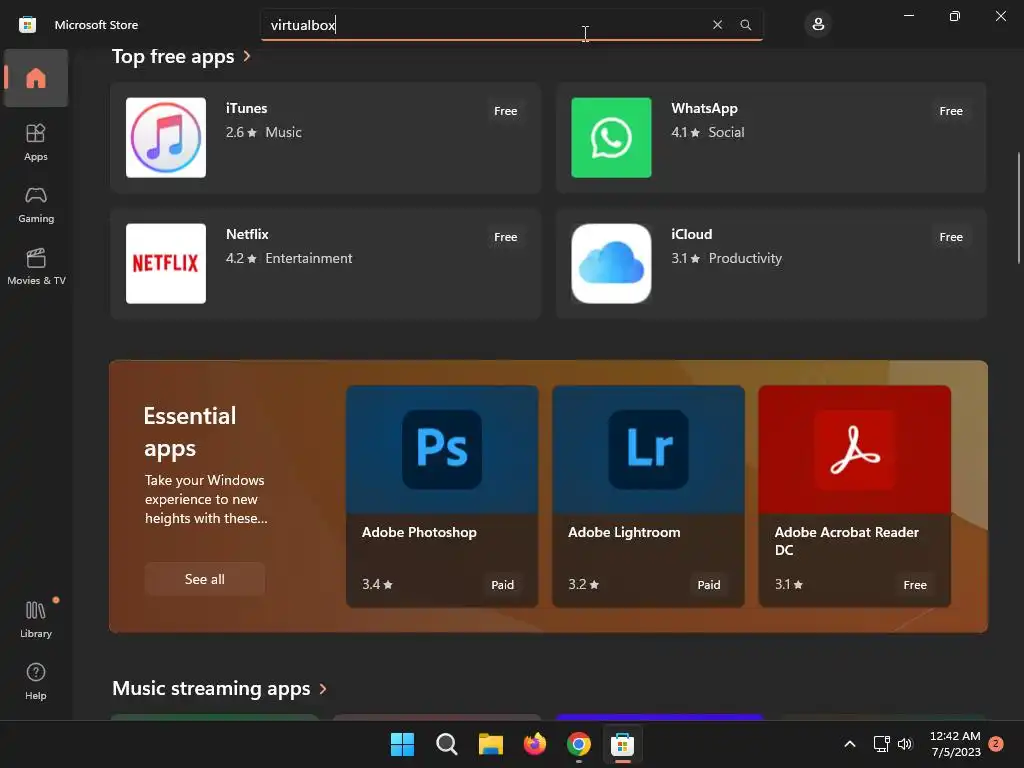Open the Adobe Lightroom Lr tile image
Image resolution: width=1024 pixels, height=768 pixels.
[x=648, y=449]
